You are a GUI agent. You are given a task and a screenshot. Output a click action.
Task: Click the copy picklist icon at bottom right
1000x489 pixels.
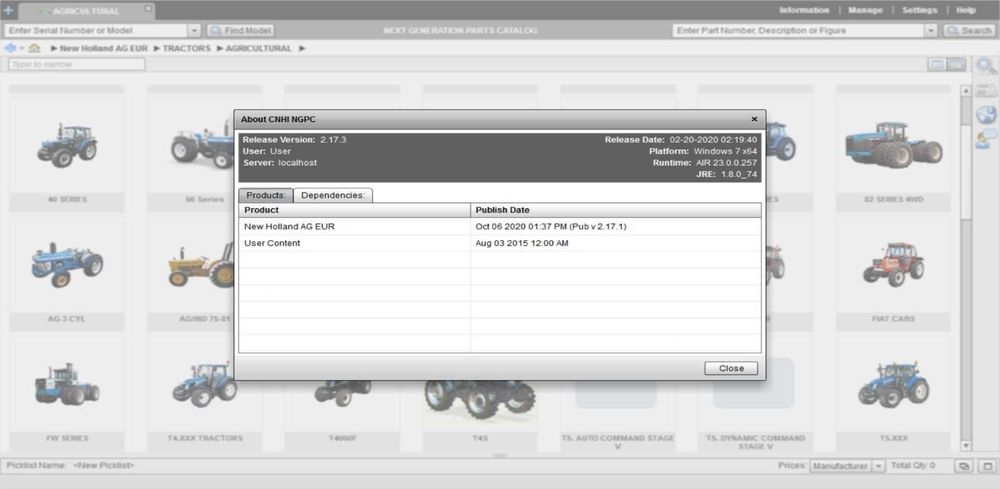tap(962, 466)
